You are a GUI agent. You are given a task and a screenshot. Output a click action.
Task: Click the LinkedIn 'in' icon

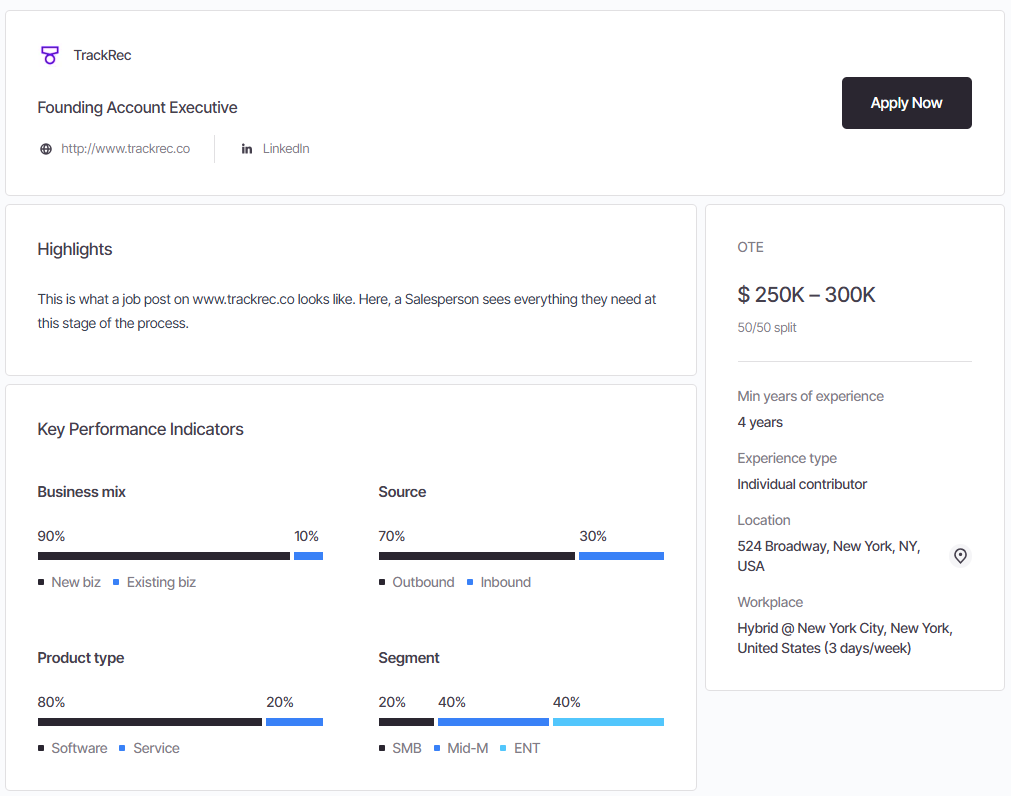pyautogui.click(x=247, y=149)
